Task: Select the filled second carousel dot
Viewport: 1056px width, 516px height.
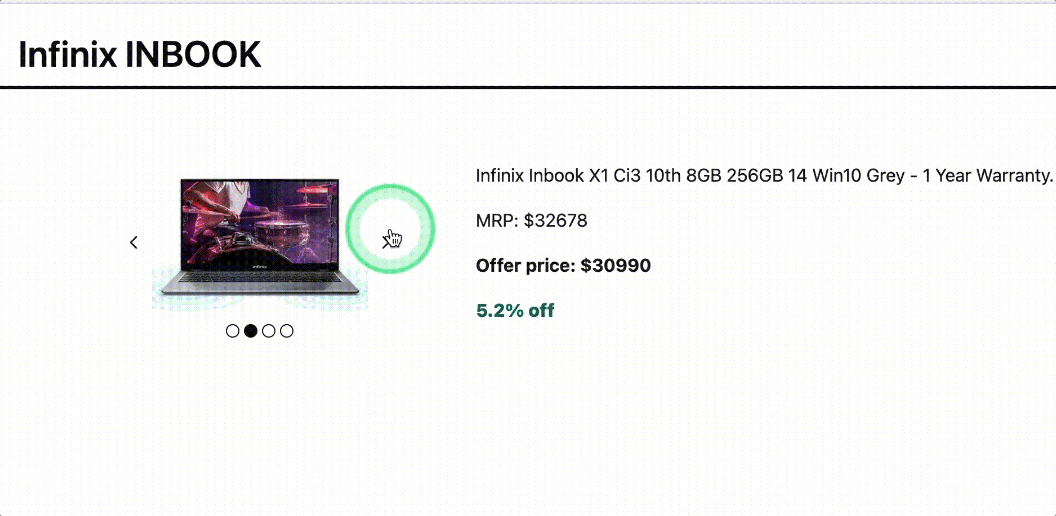Action: pyautogui.click(x=251, y=331)
